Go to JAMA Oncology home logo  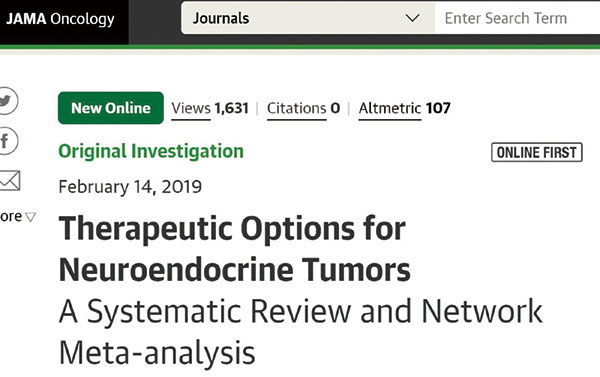tap(60, 19)
